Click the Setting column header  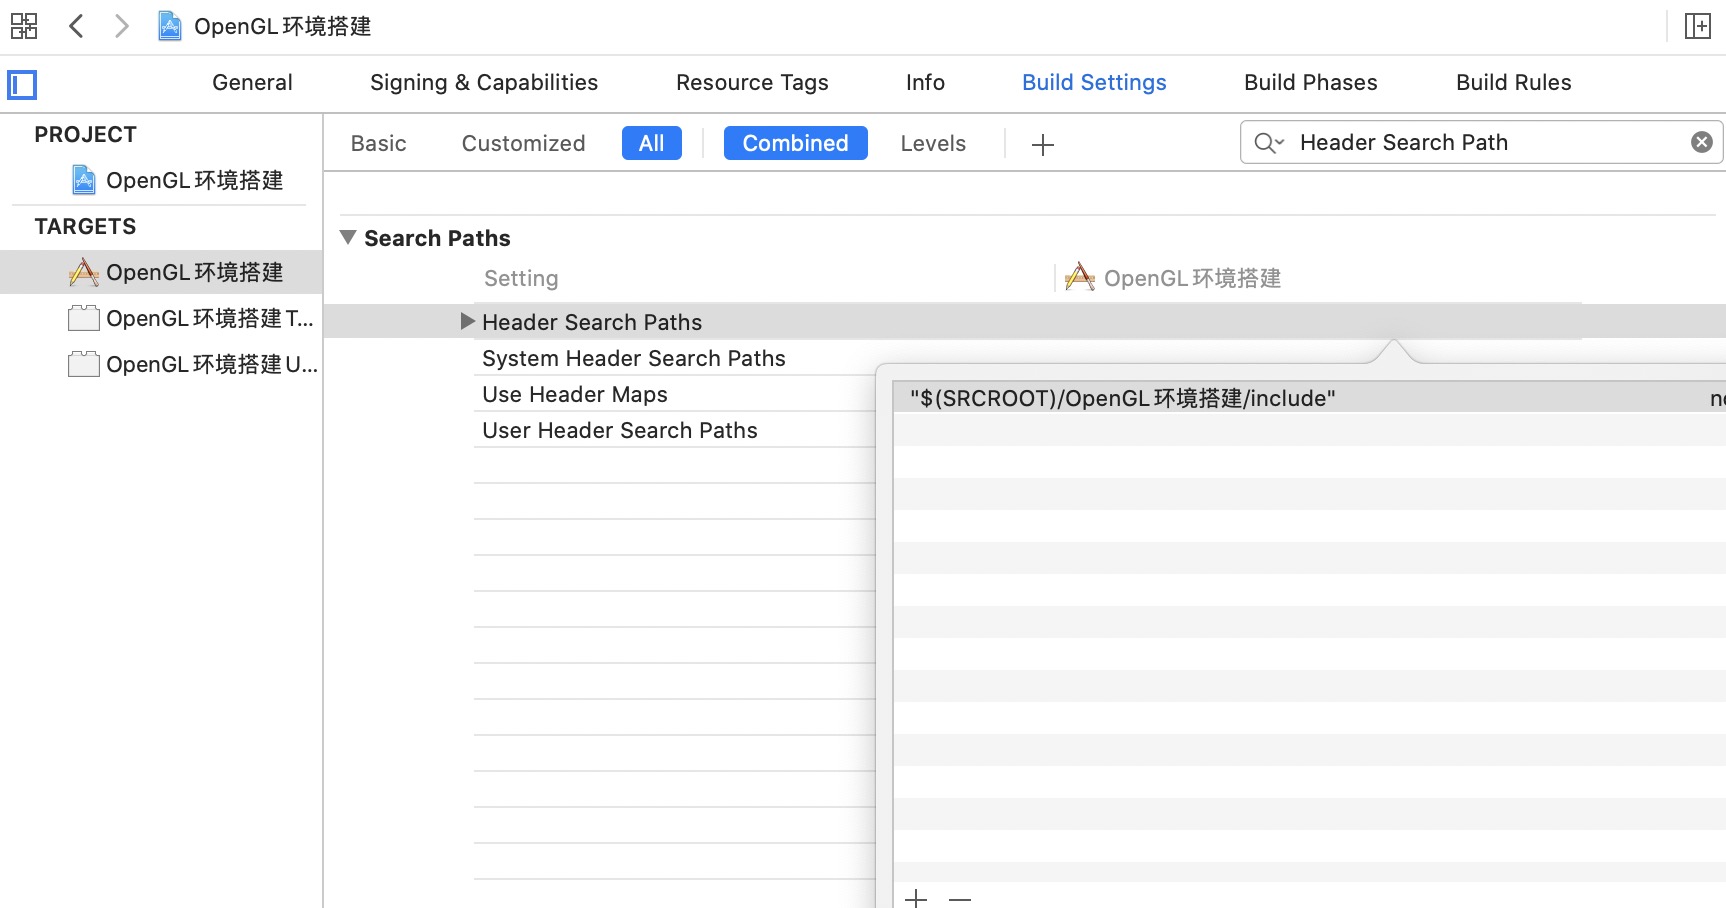tap(521, 278)
